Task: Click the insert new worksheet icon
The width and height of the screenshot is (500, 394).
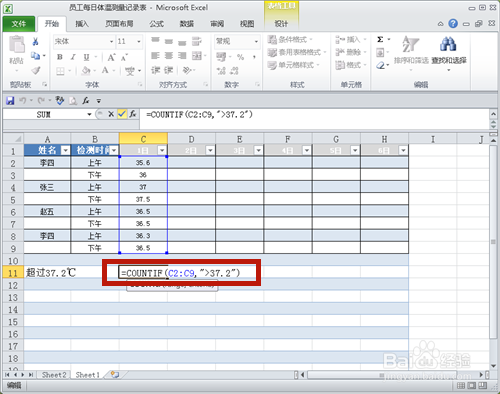Action: [115, 375]
